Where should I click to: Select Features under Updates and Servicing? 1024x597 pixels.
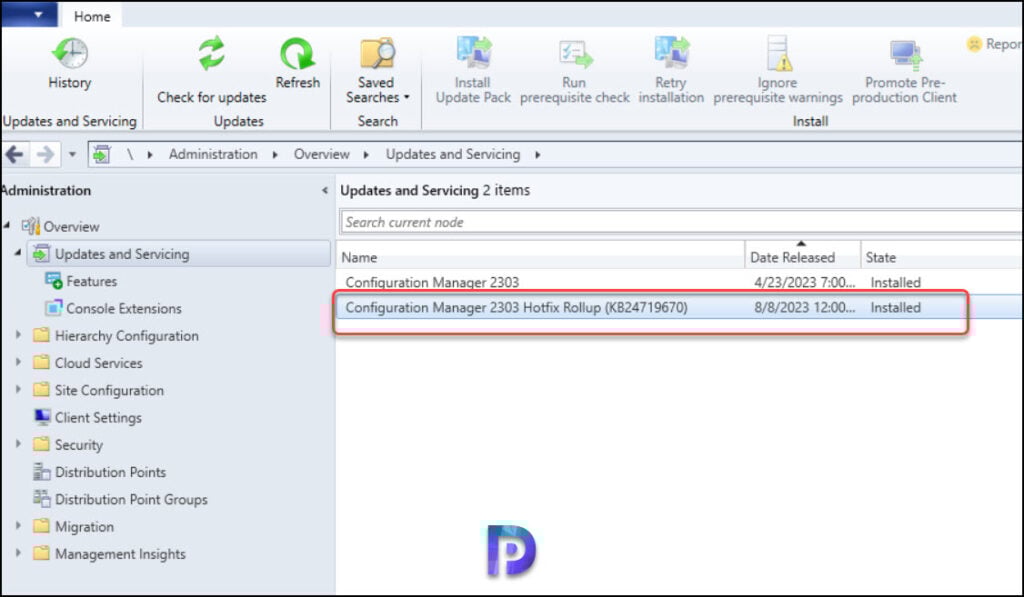coord(91,281)
